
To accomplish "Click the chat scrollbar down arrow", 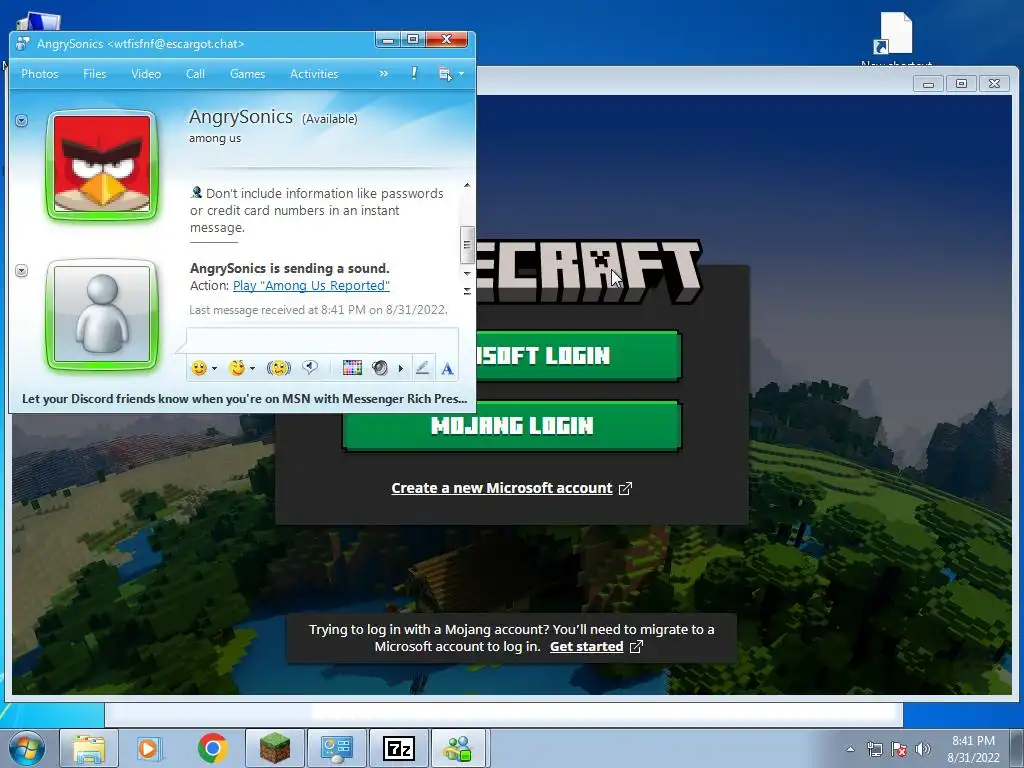I will (x=467, y=273).
